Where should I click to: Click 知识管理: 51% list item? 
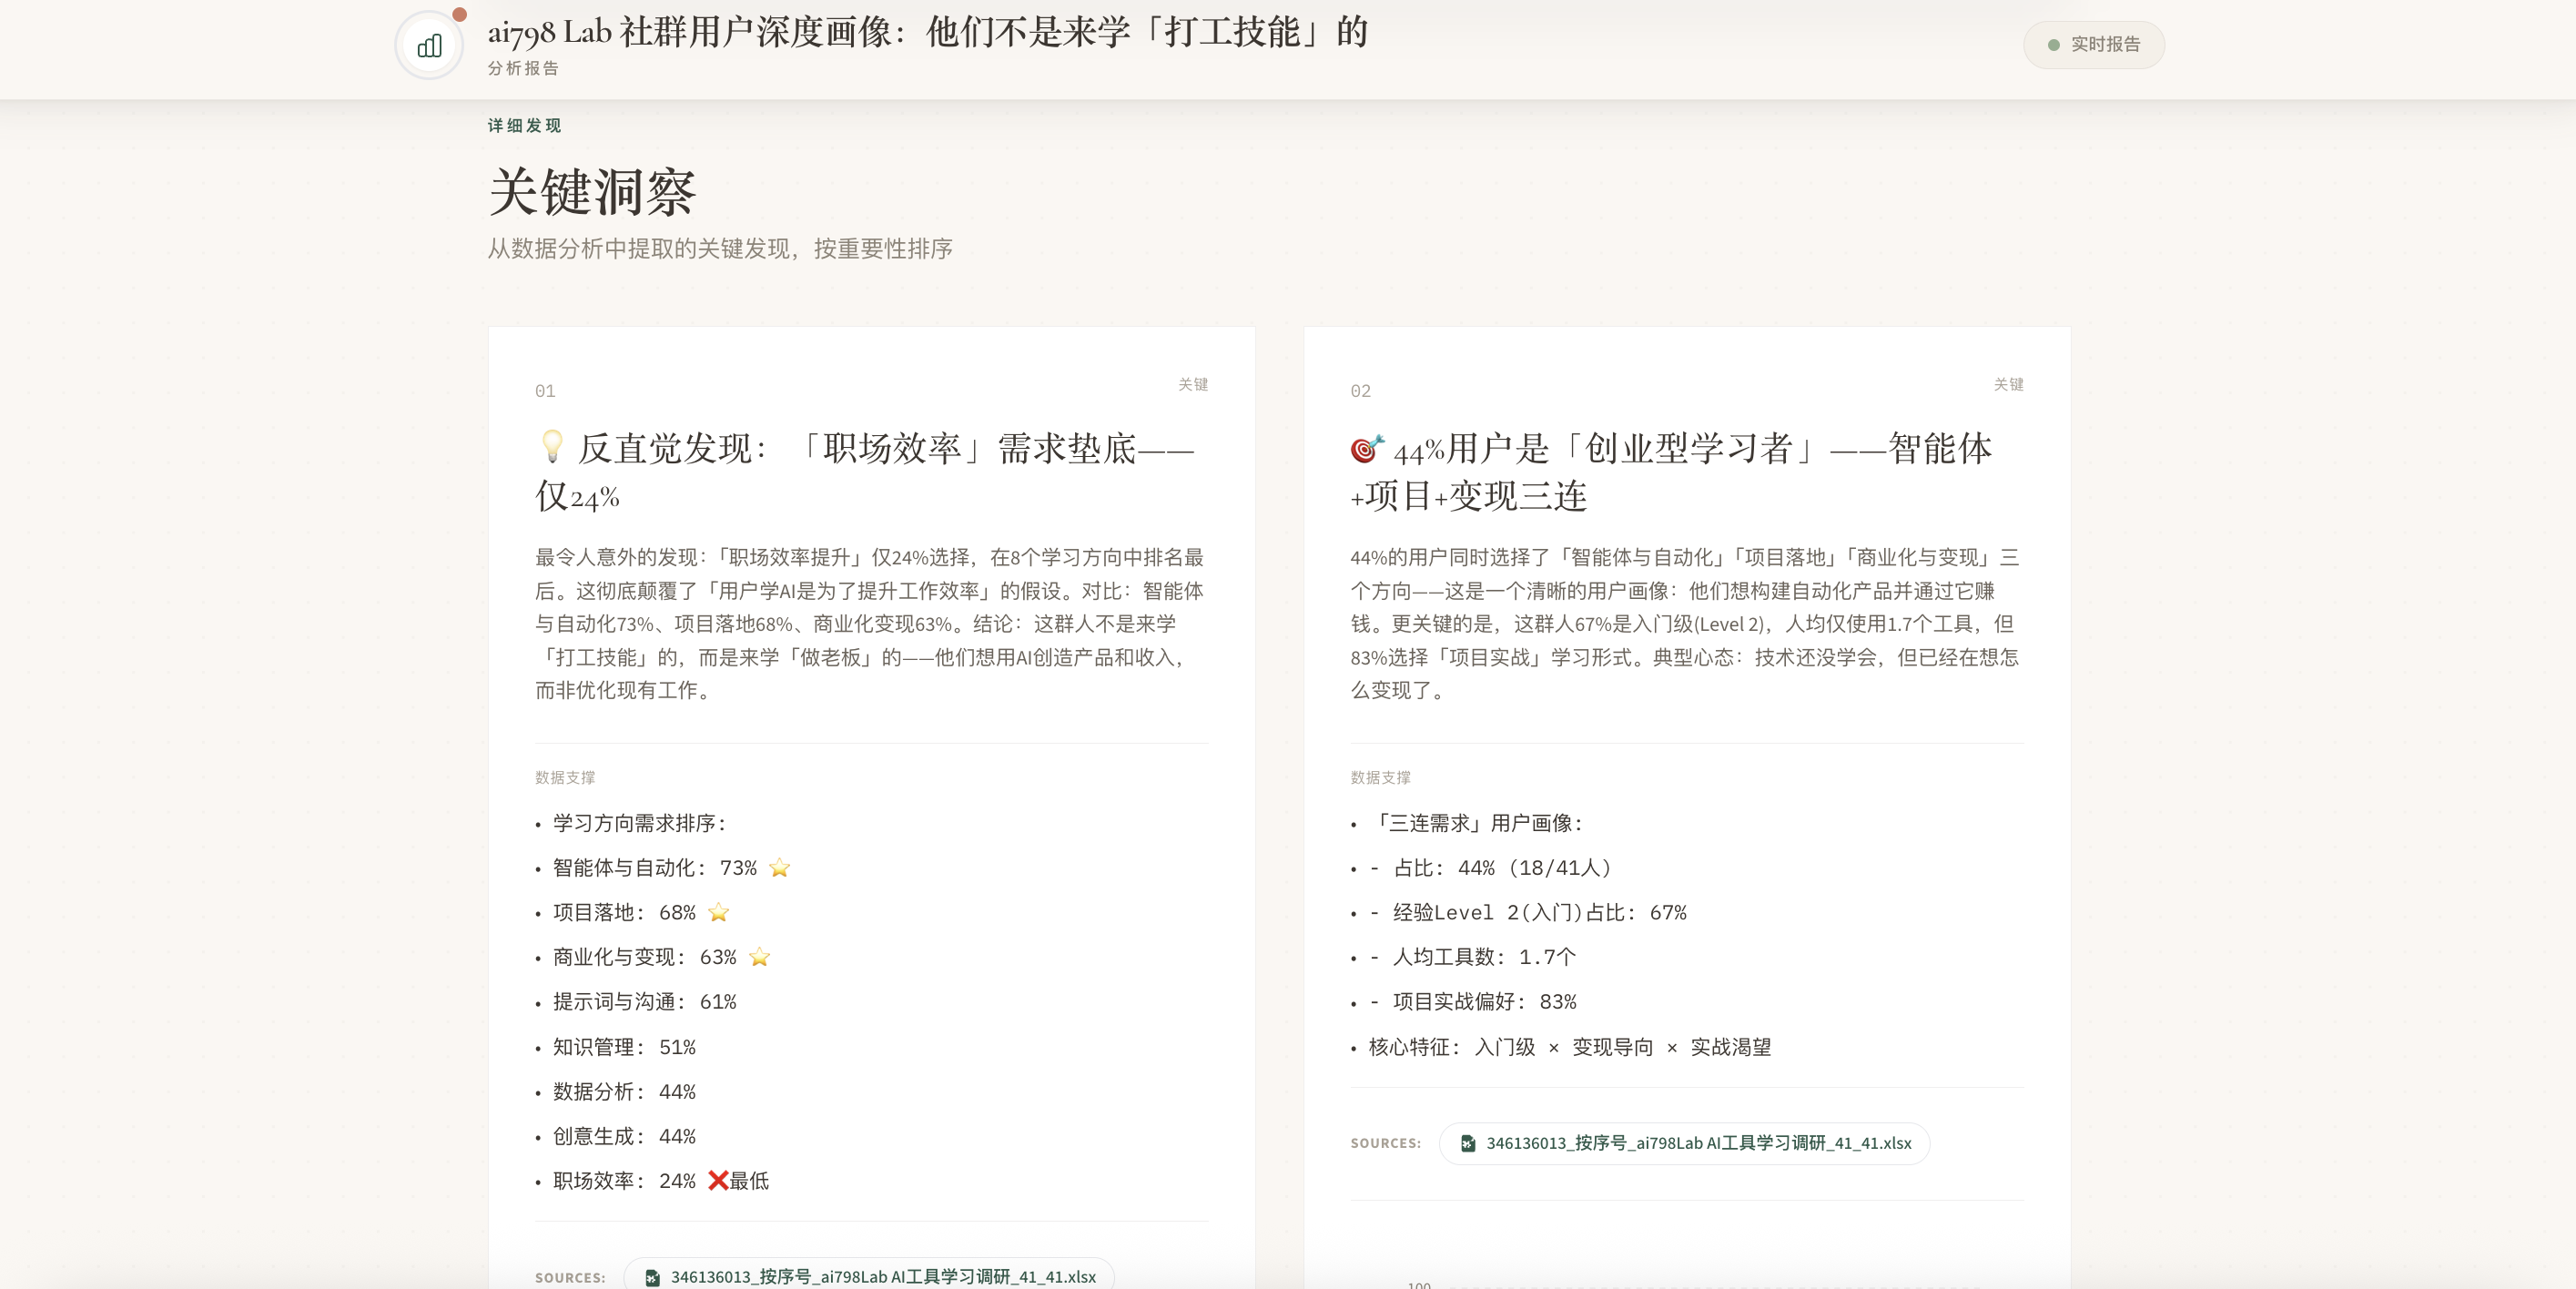click(x=624, y=1047)
